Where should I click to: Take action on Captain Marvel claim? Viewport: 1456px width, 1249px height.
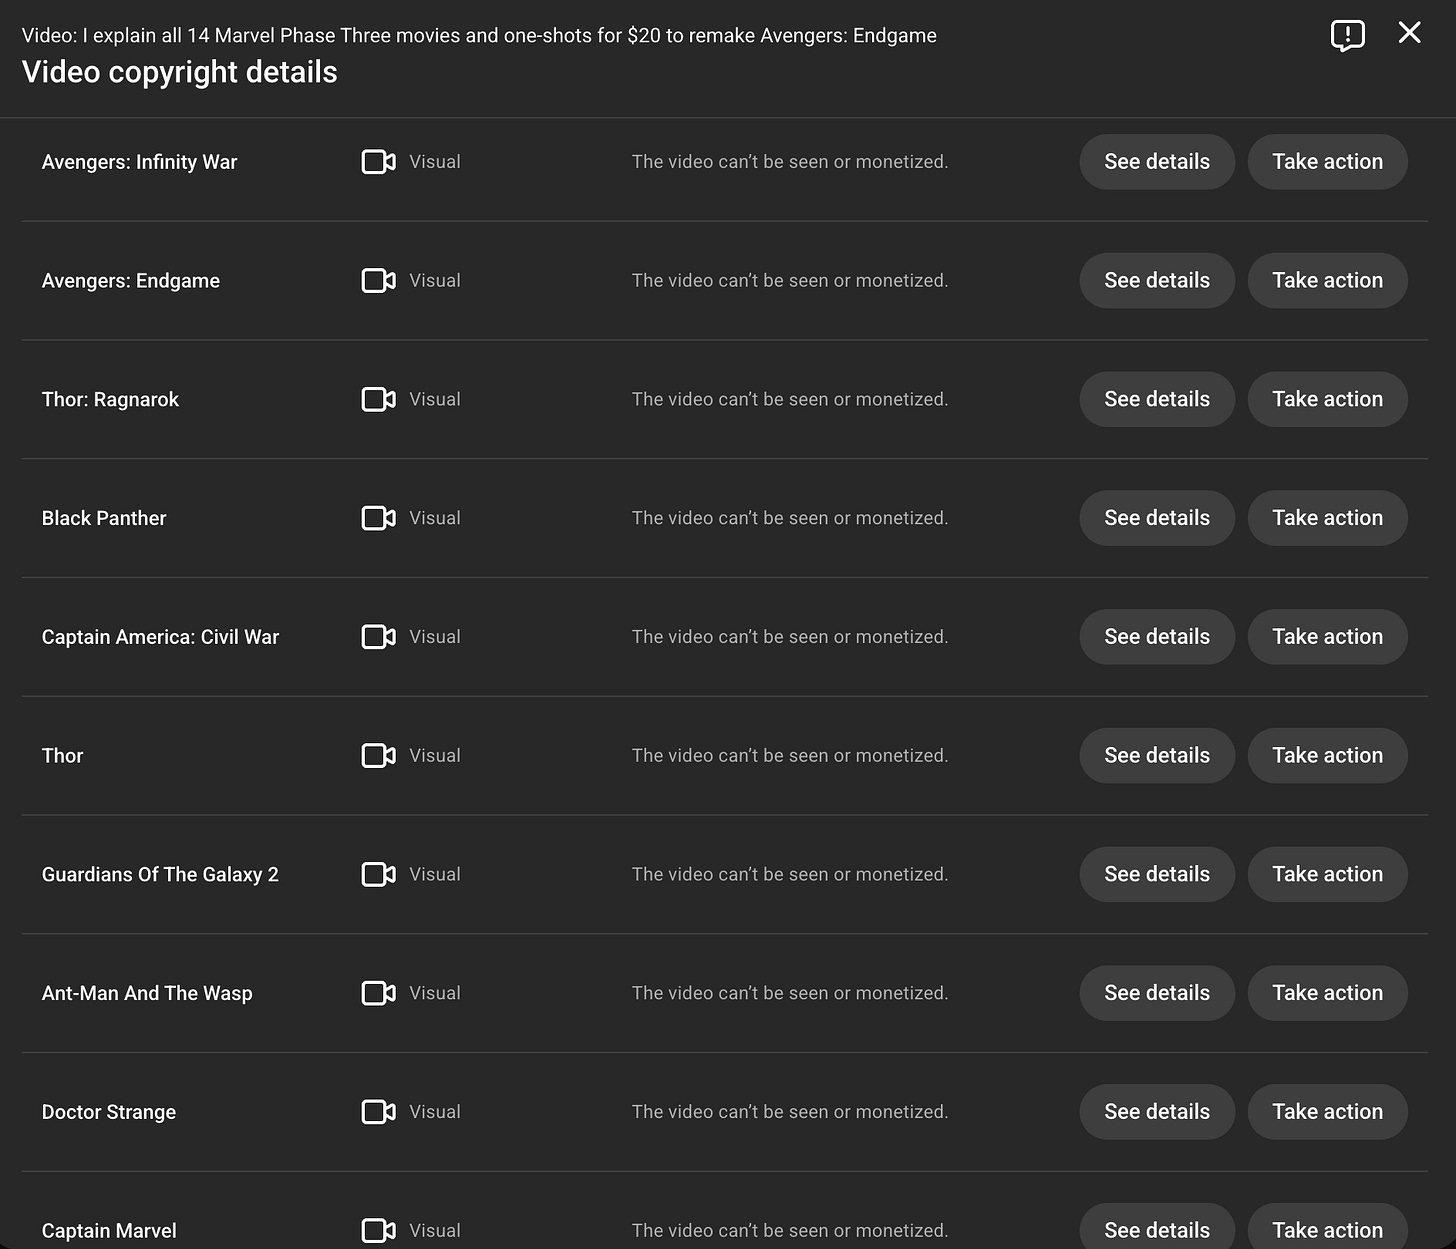point(1327,1228)
